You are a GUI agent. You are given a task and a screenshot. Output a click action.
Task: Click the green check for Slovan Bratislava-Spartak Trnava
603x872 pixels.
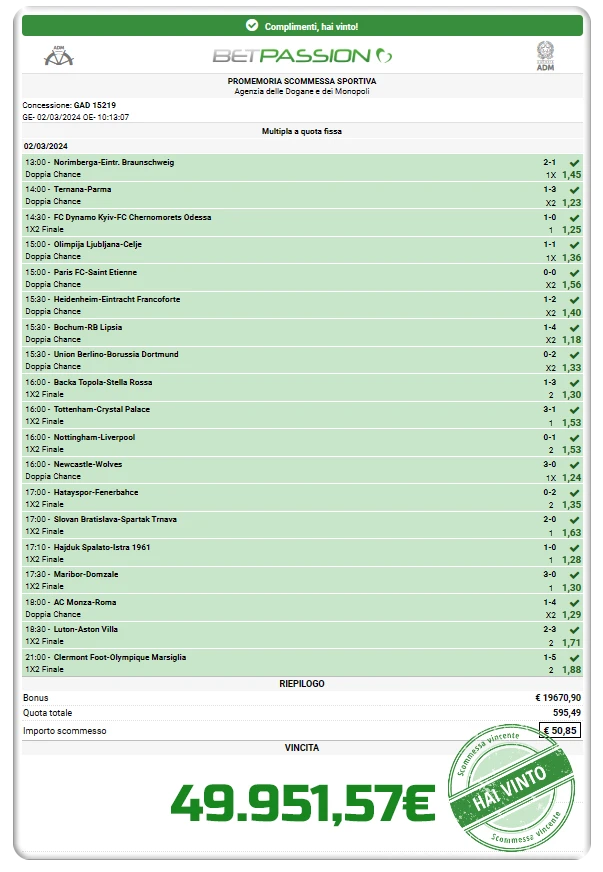coord(575,520)
